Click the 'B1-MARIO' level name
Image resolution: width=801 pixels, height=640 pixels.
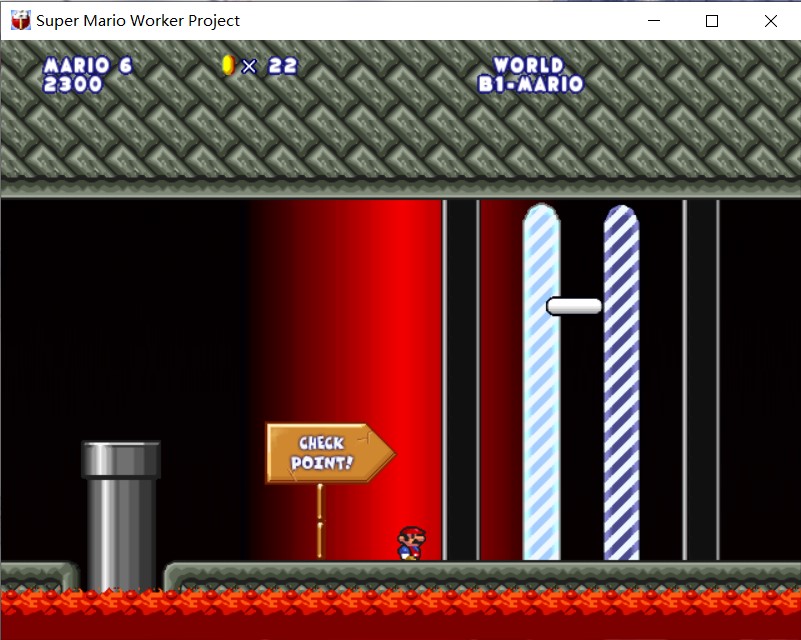[x=531, y=84]
